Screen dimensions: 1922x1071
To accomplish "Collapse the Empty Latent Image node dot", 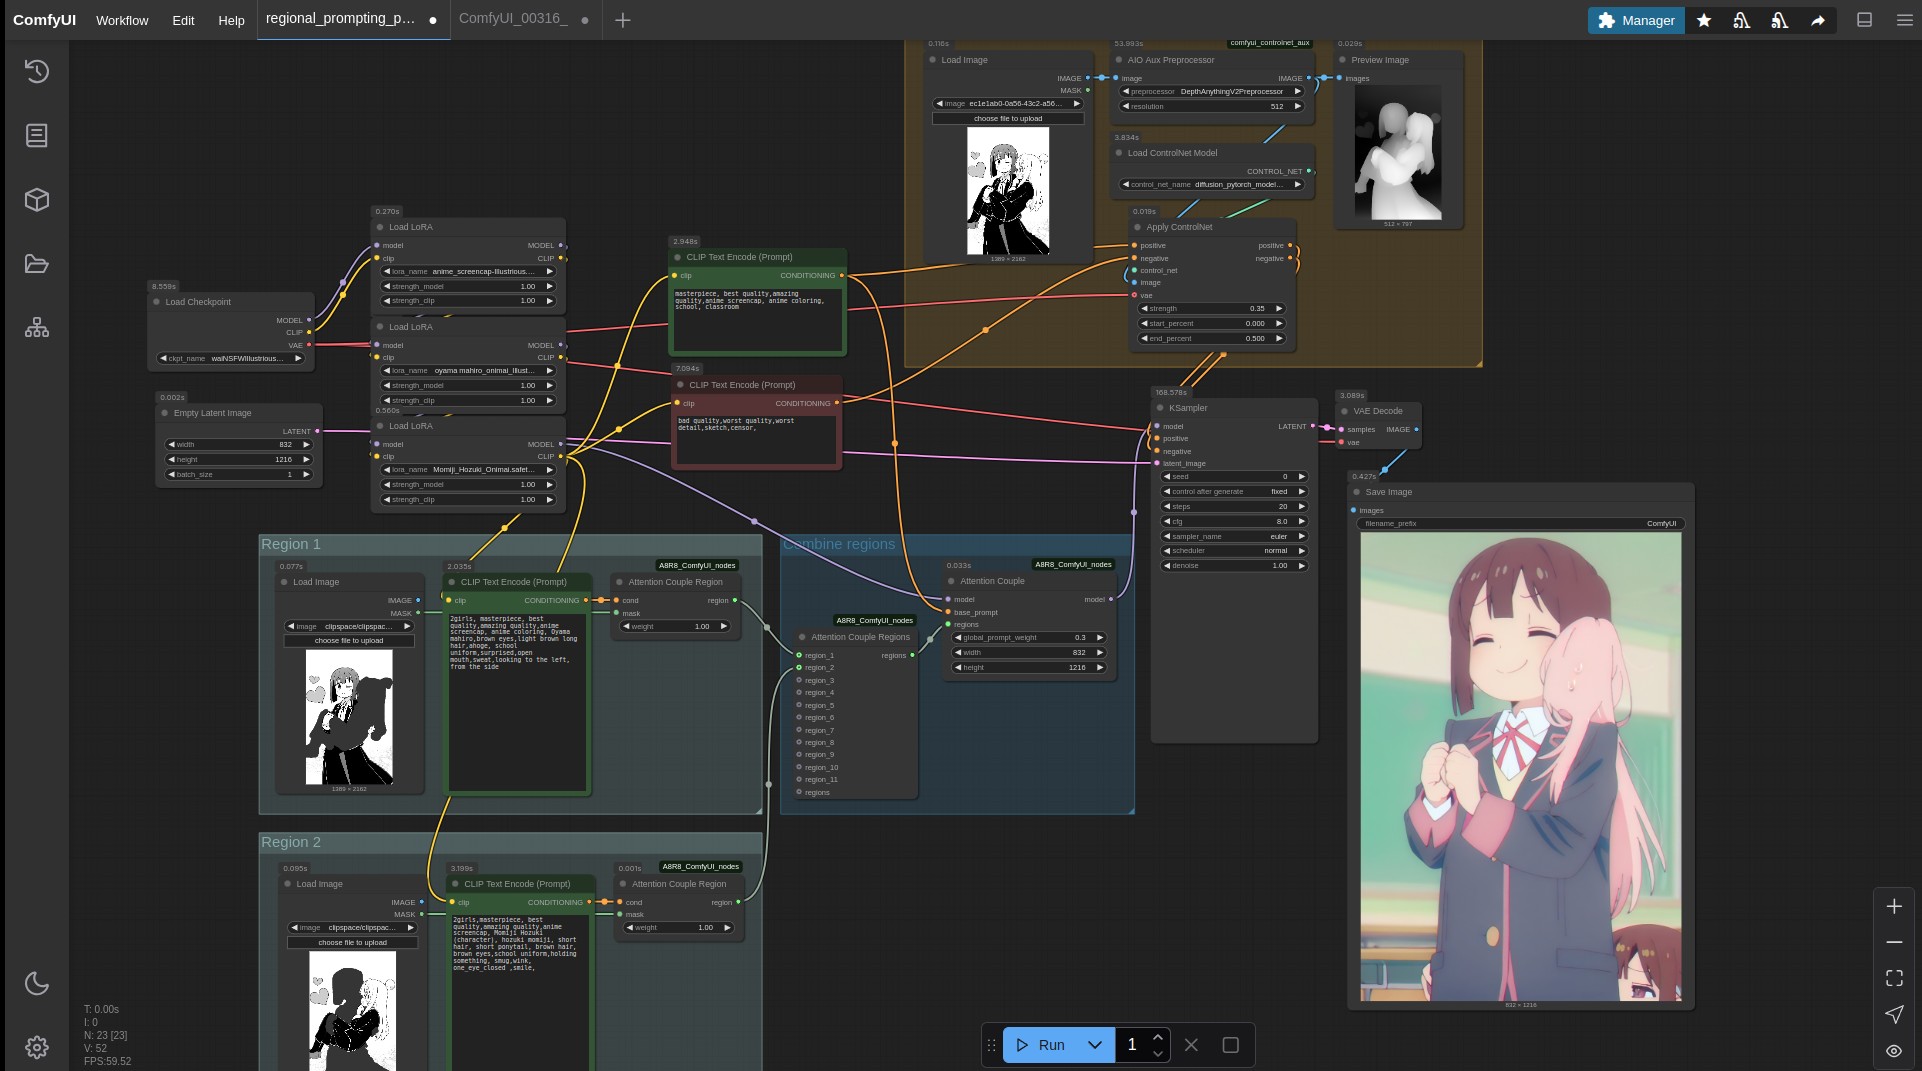I will click(x=164, y=413).
